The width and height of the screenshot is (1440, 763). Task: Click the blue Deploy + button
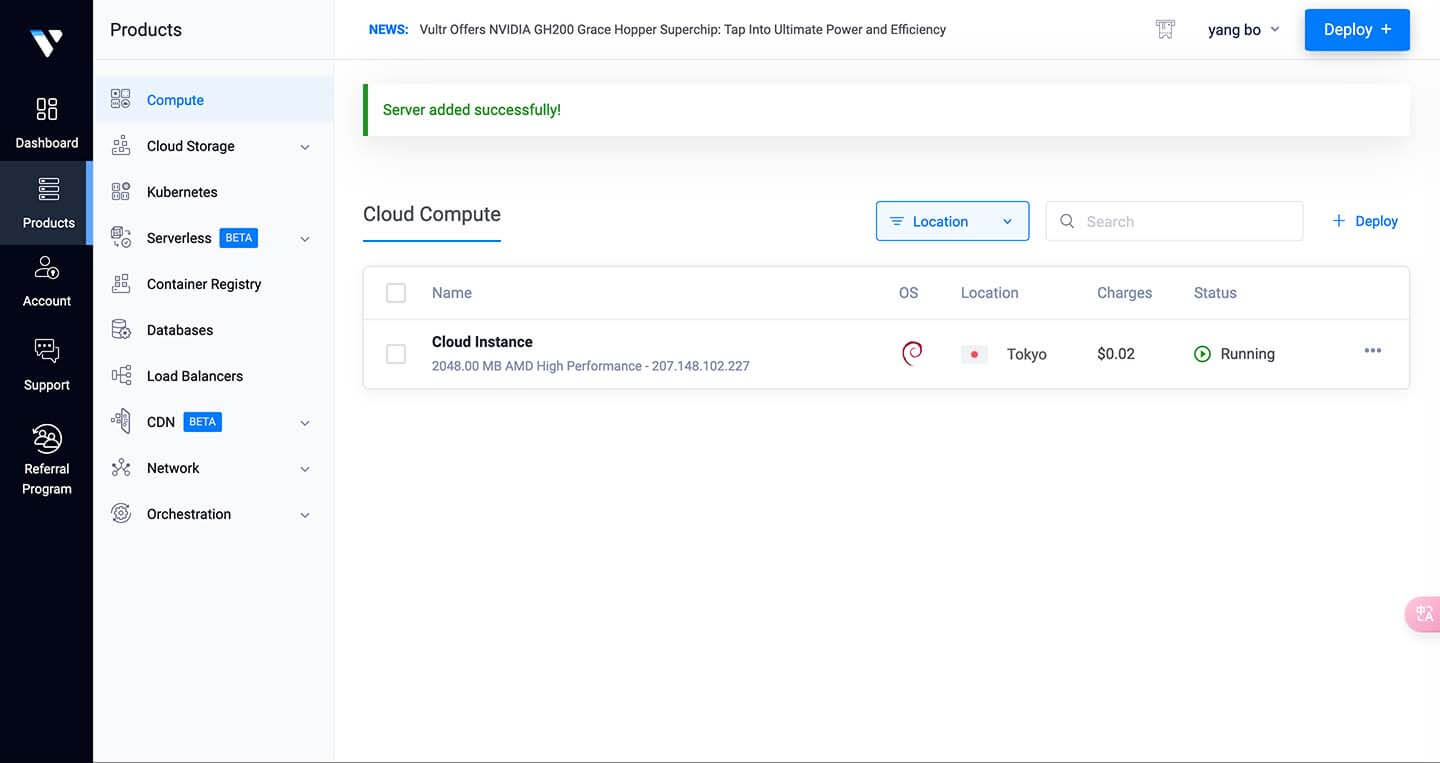coord(1357,30)
